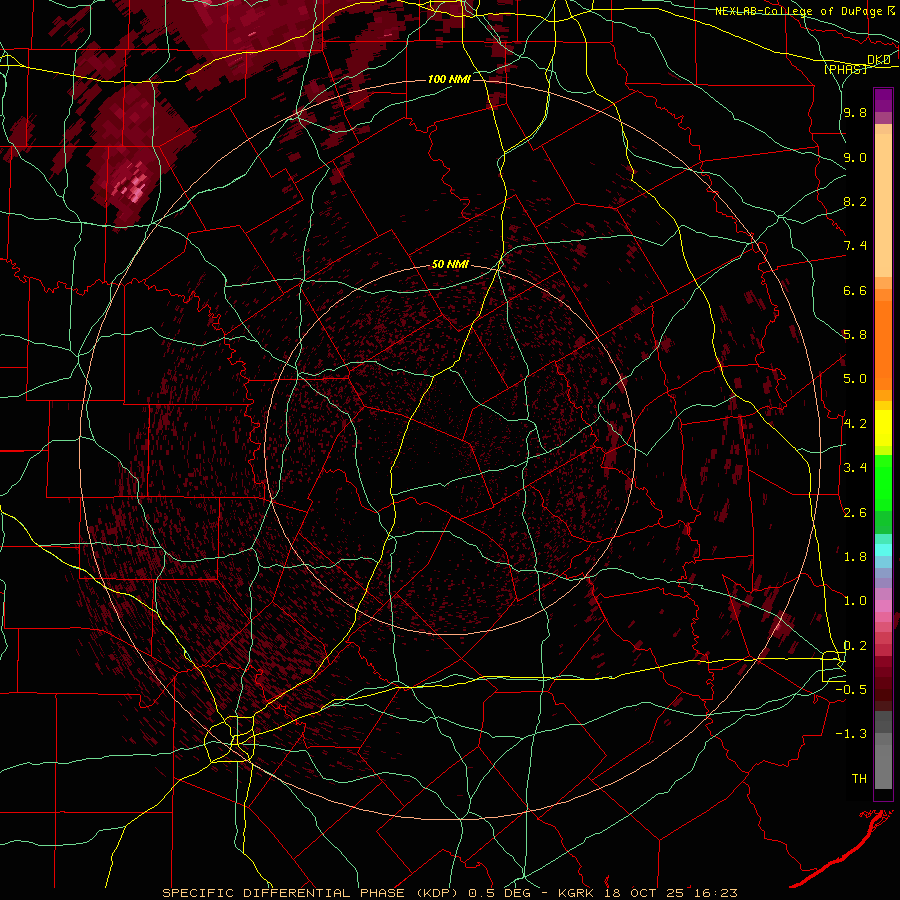Screen dimensions: 900x900
Task: Click the 9.8 scale value
Action: pos(855,113)
